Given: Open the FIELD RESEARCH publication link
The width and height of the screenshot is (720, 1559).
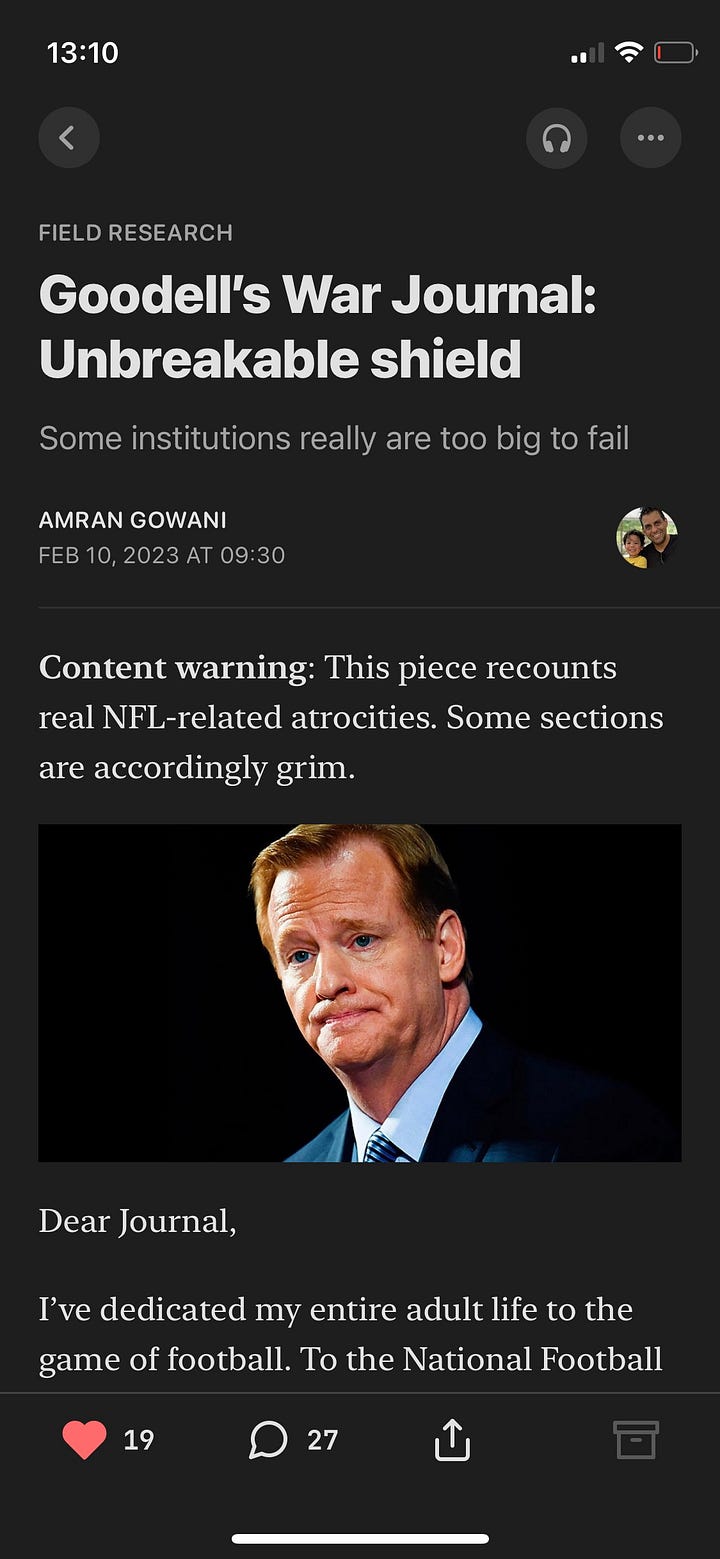Looking at the screenshot, I should click(x=136, y=233).
